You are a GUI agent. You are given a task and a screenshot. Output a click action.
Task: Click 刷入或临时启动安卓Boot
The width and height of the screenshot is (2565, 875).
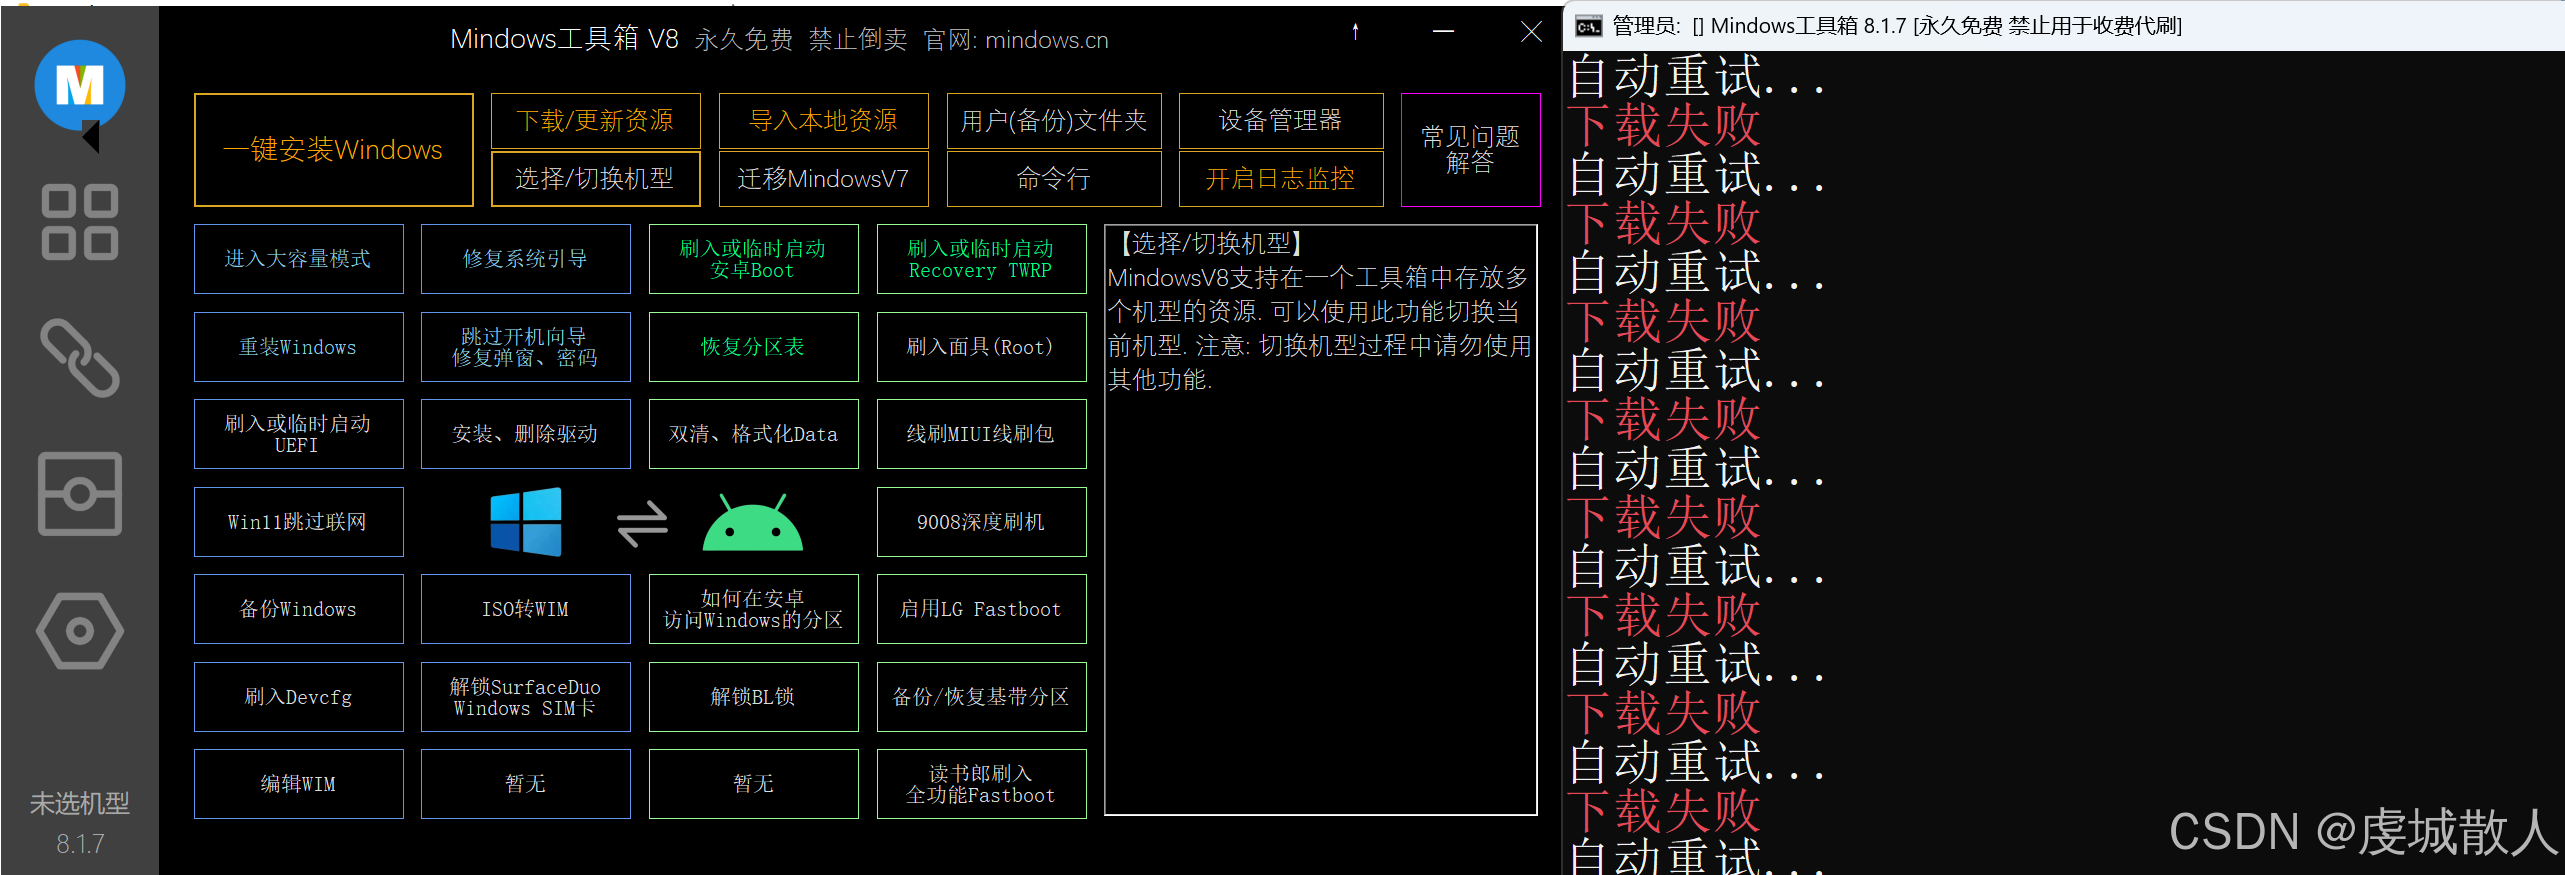click(x=753, y=259)
